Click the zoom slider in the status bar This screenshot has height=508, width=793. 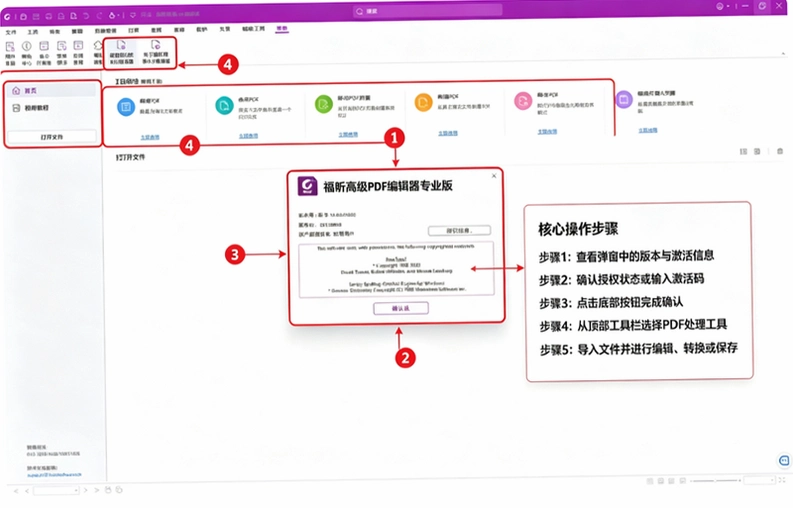point(715,481)
